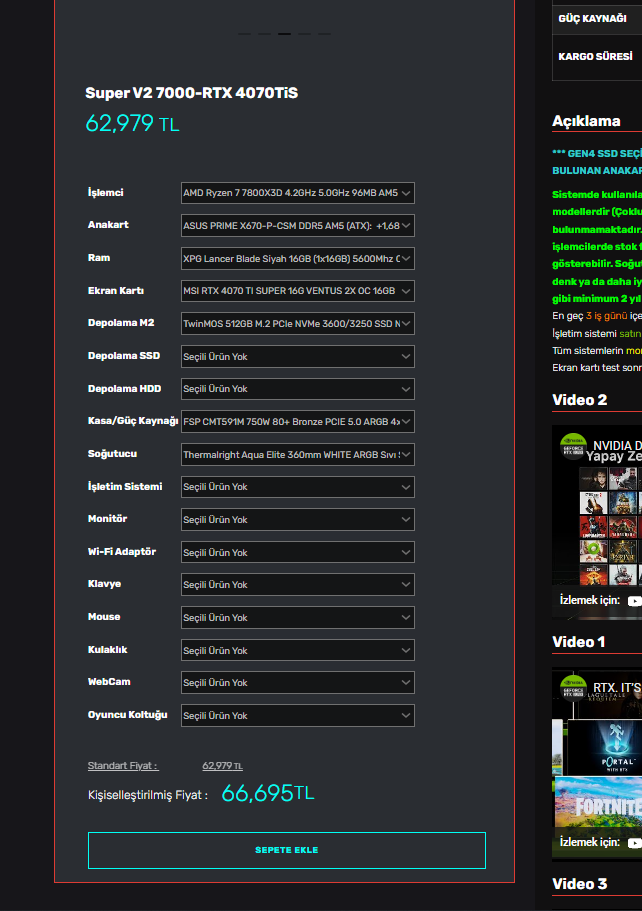642x911 pixels.
Task: Click the Kişiselleştirilmiş Fiyat label
Action: tap(148, 795)
